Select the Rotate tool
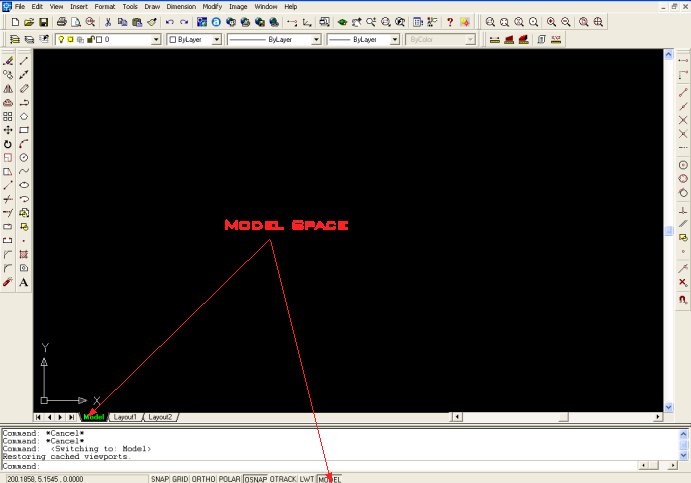This screenshot has width=691, height=483. 8,144
